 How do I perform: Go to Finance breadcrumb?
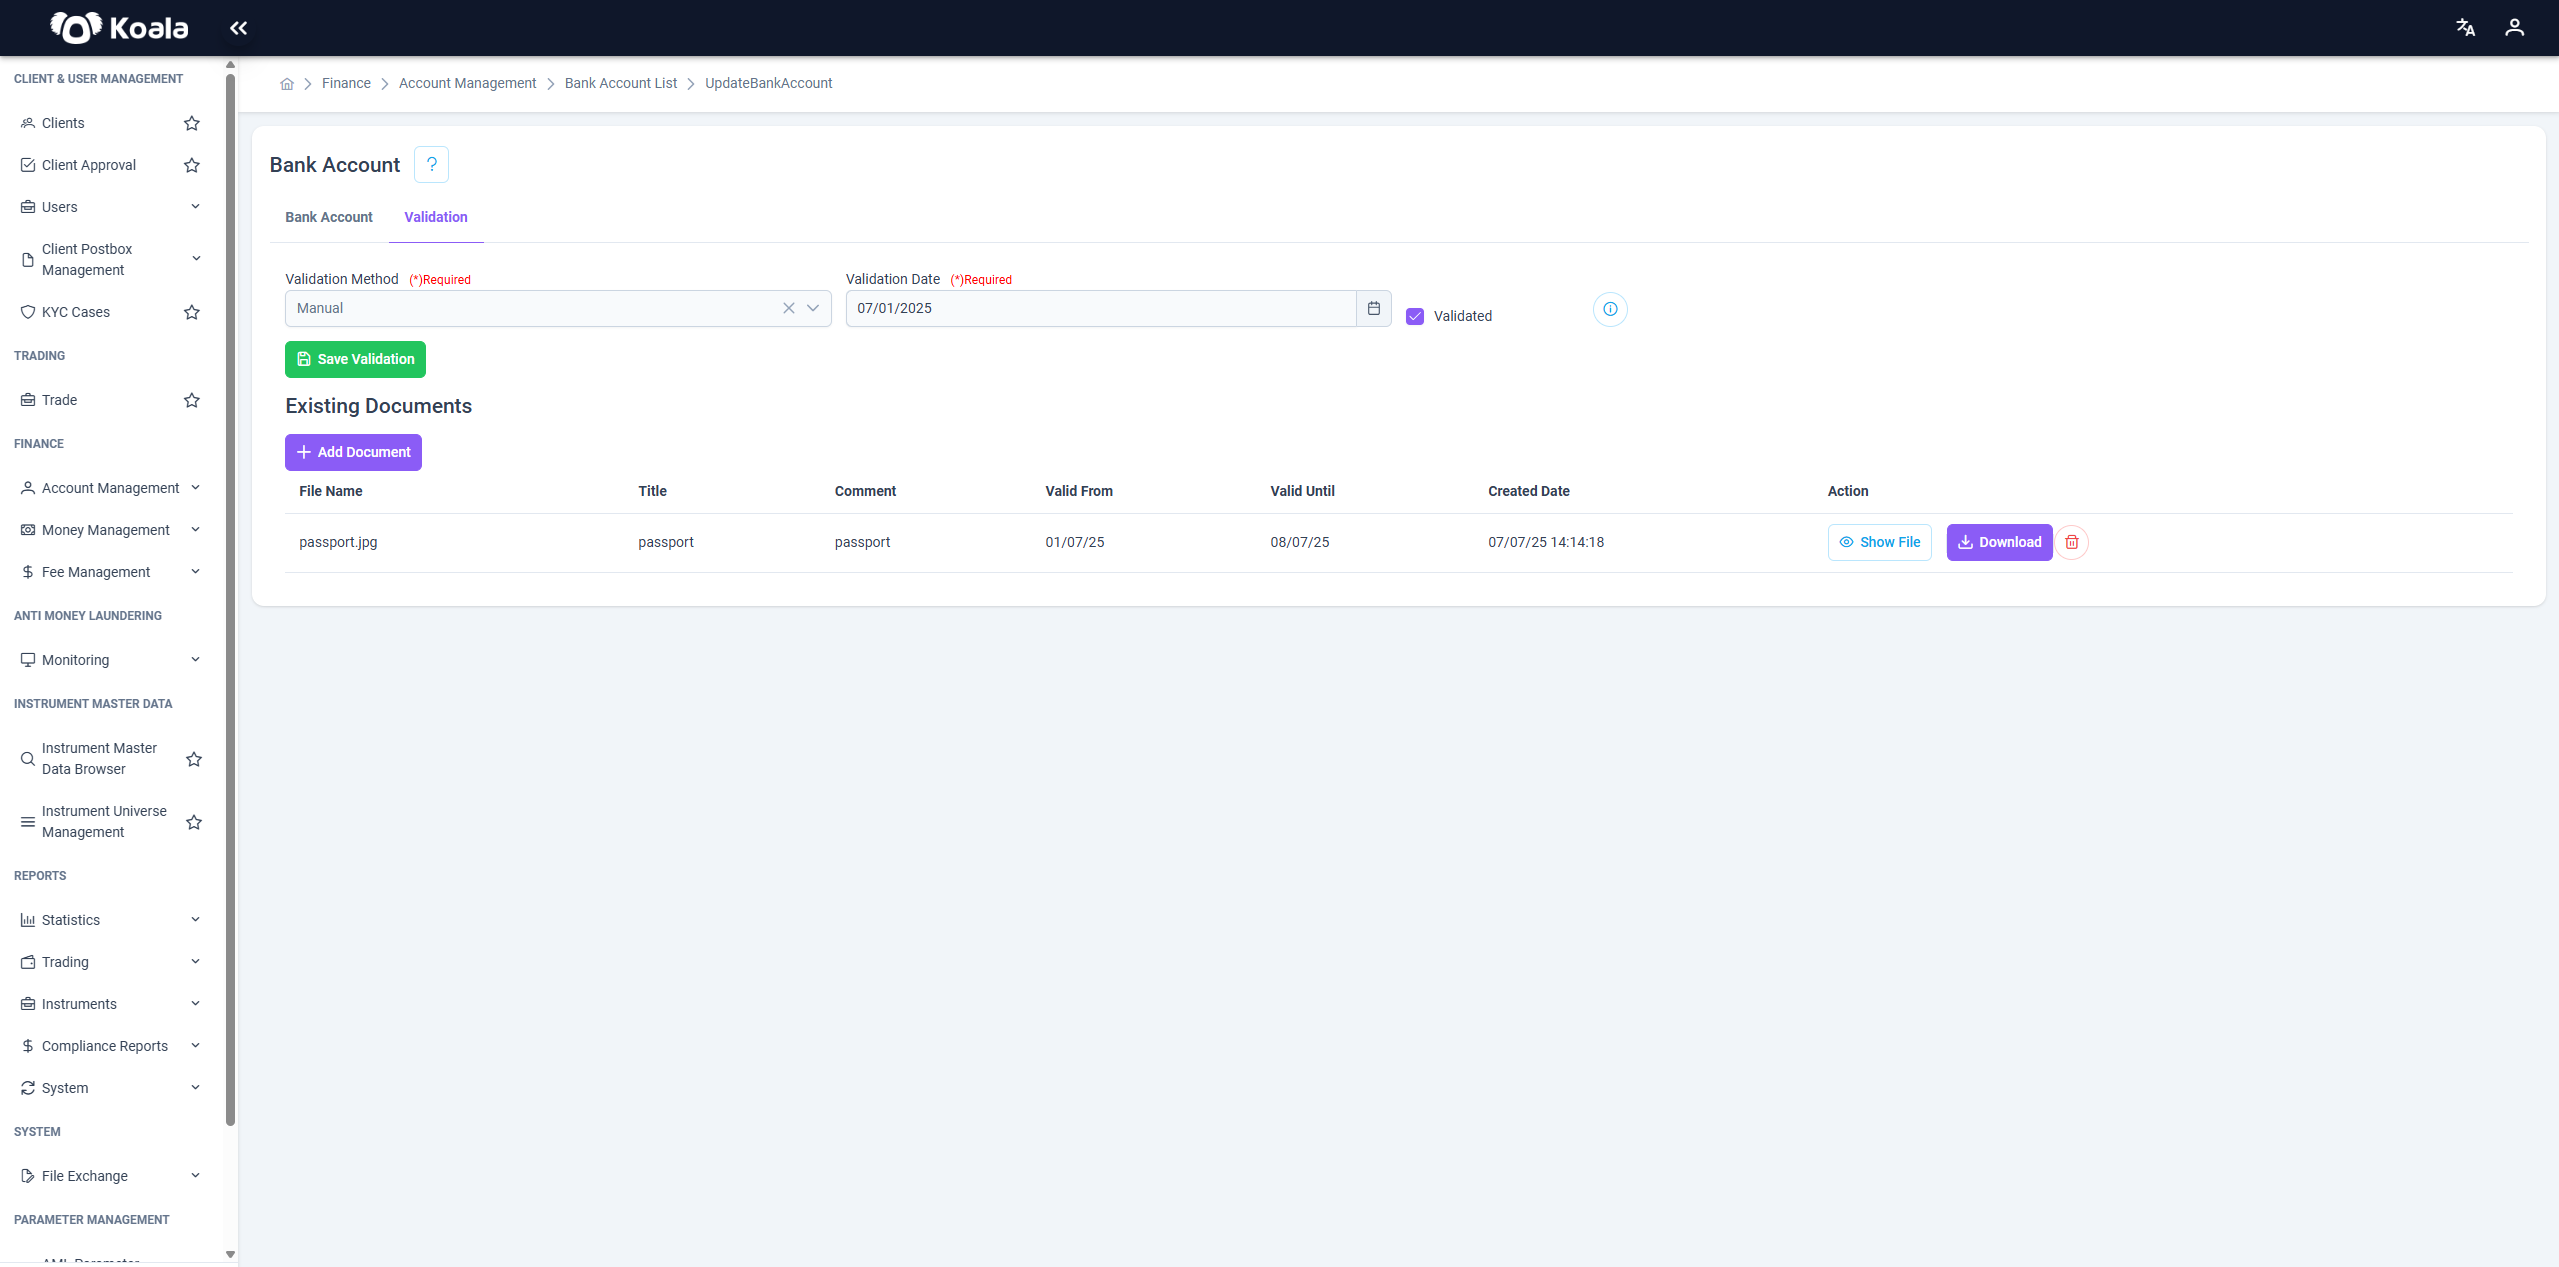coord(346,83)
